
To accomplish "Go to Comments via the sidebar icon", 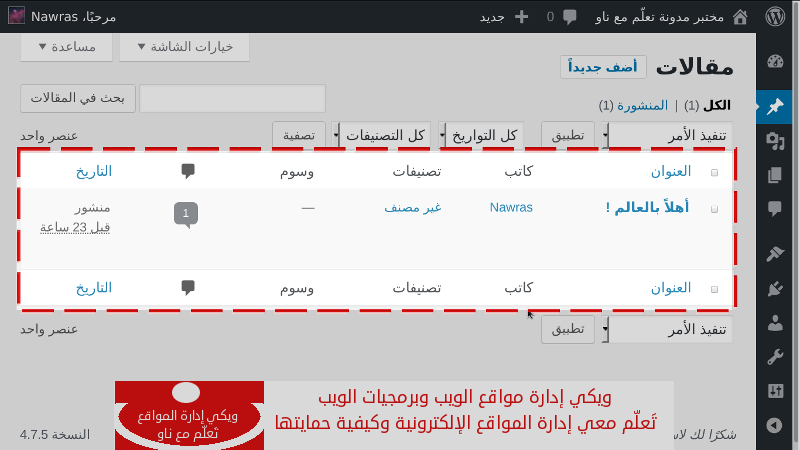I will 774,209.
